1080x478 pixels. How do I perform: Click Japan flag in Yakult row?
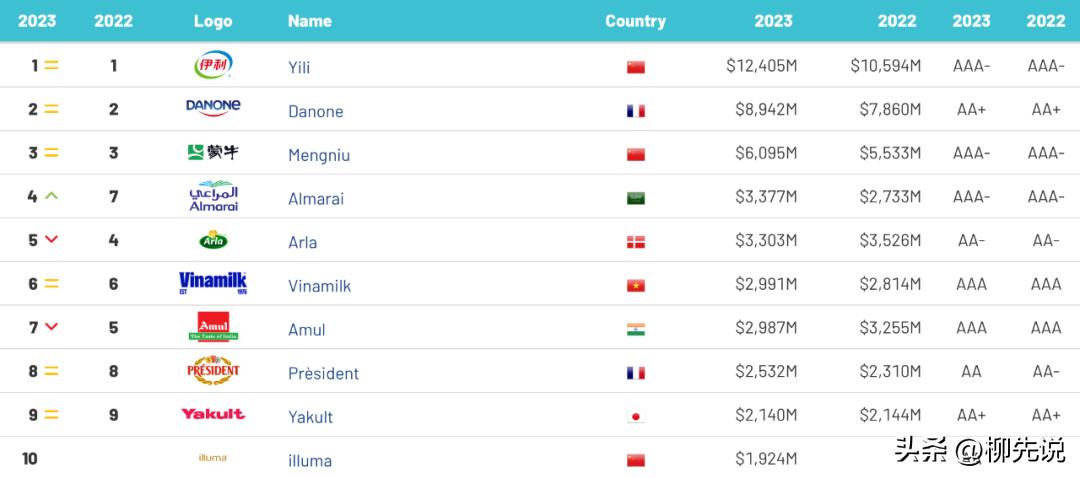[x=636, y=417]
